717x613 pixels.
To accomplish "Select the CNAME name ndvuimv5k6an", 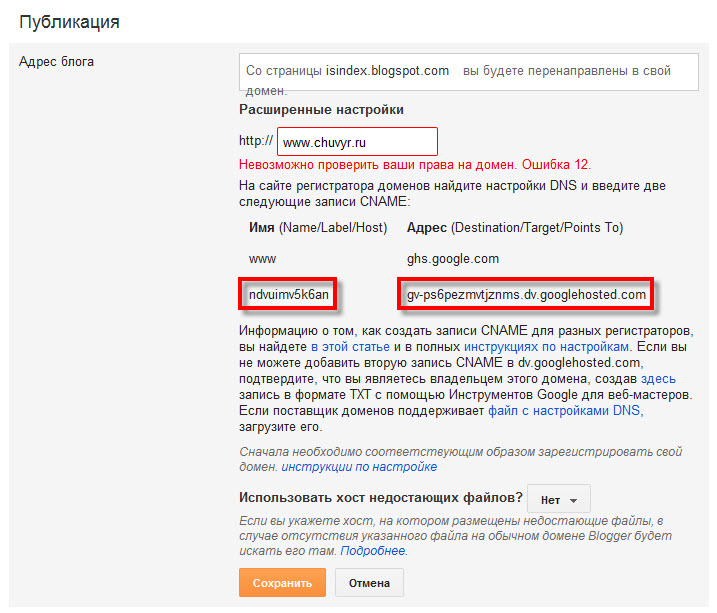I will coord(288,294).
